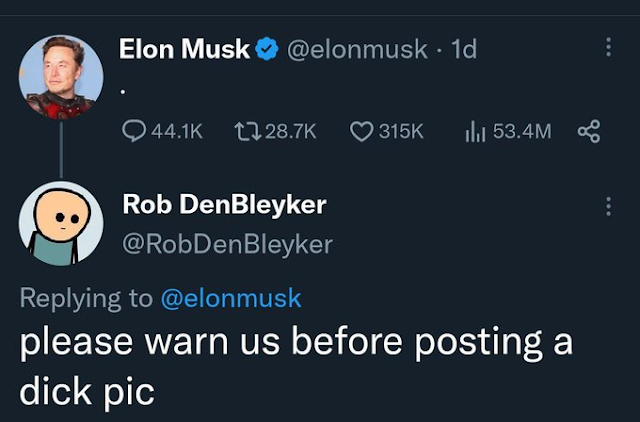
Task: Click the 28.7K retweets count
Action: coord(288,131)
